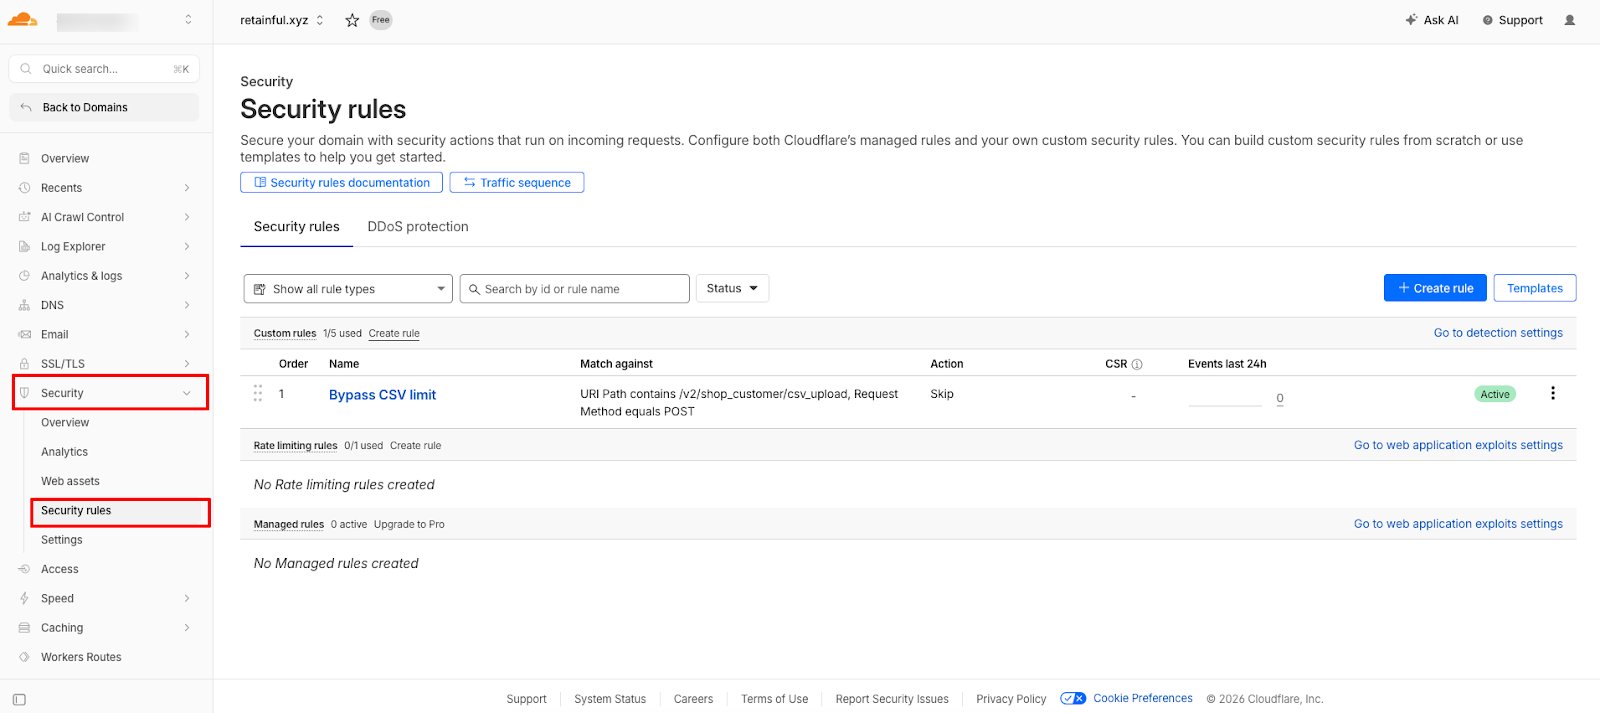The image size is (1600, 713).
Task: Click the Ask AI sparkle button
Action: (x=1432, y=20)
